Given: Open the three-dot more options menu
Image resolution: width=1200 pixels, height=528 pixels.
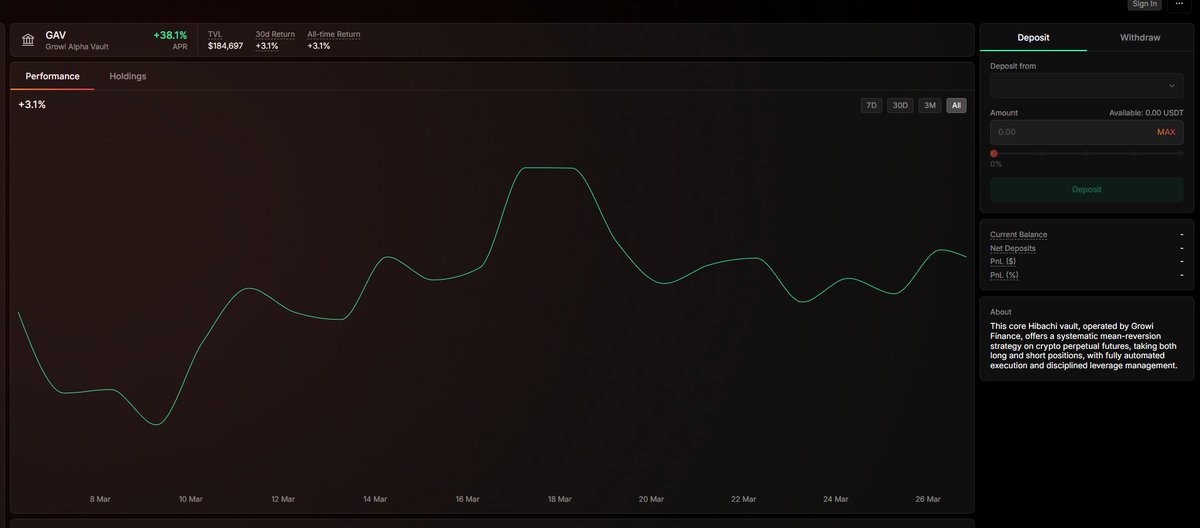Looking at the screenshot, I should 1180,4.
